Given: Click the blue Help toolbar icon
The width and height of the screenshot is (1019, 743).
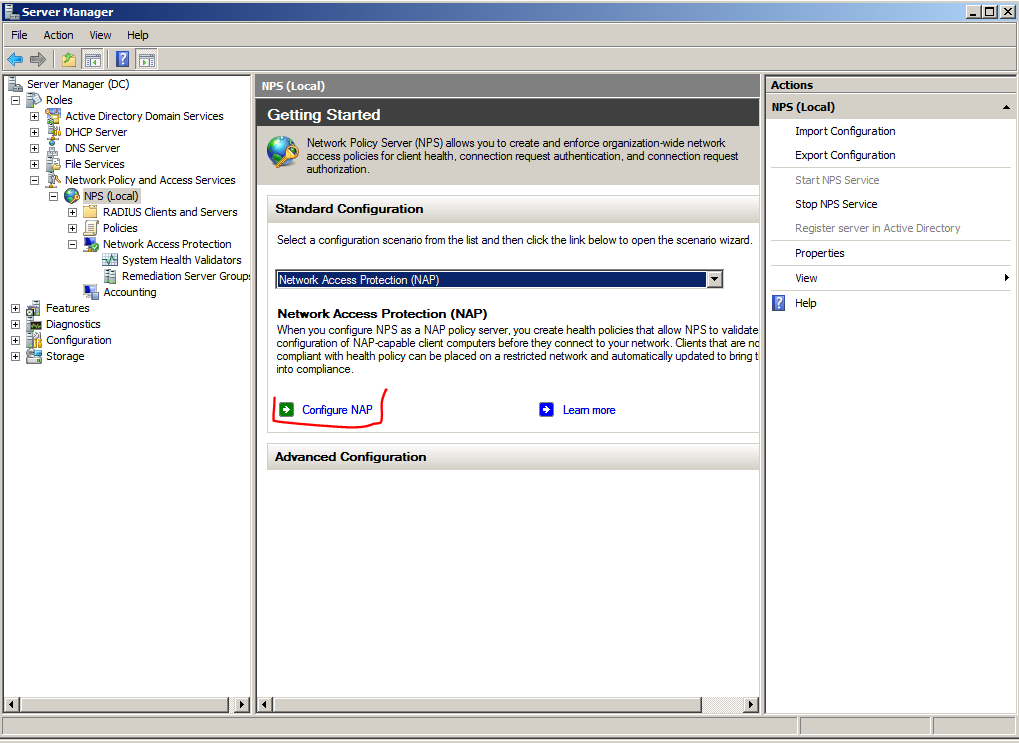Looking at the screenshot, I should click(122, 60).
